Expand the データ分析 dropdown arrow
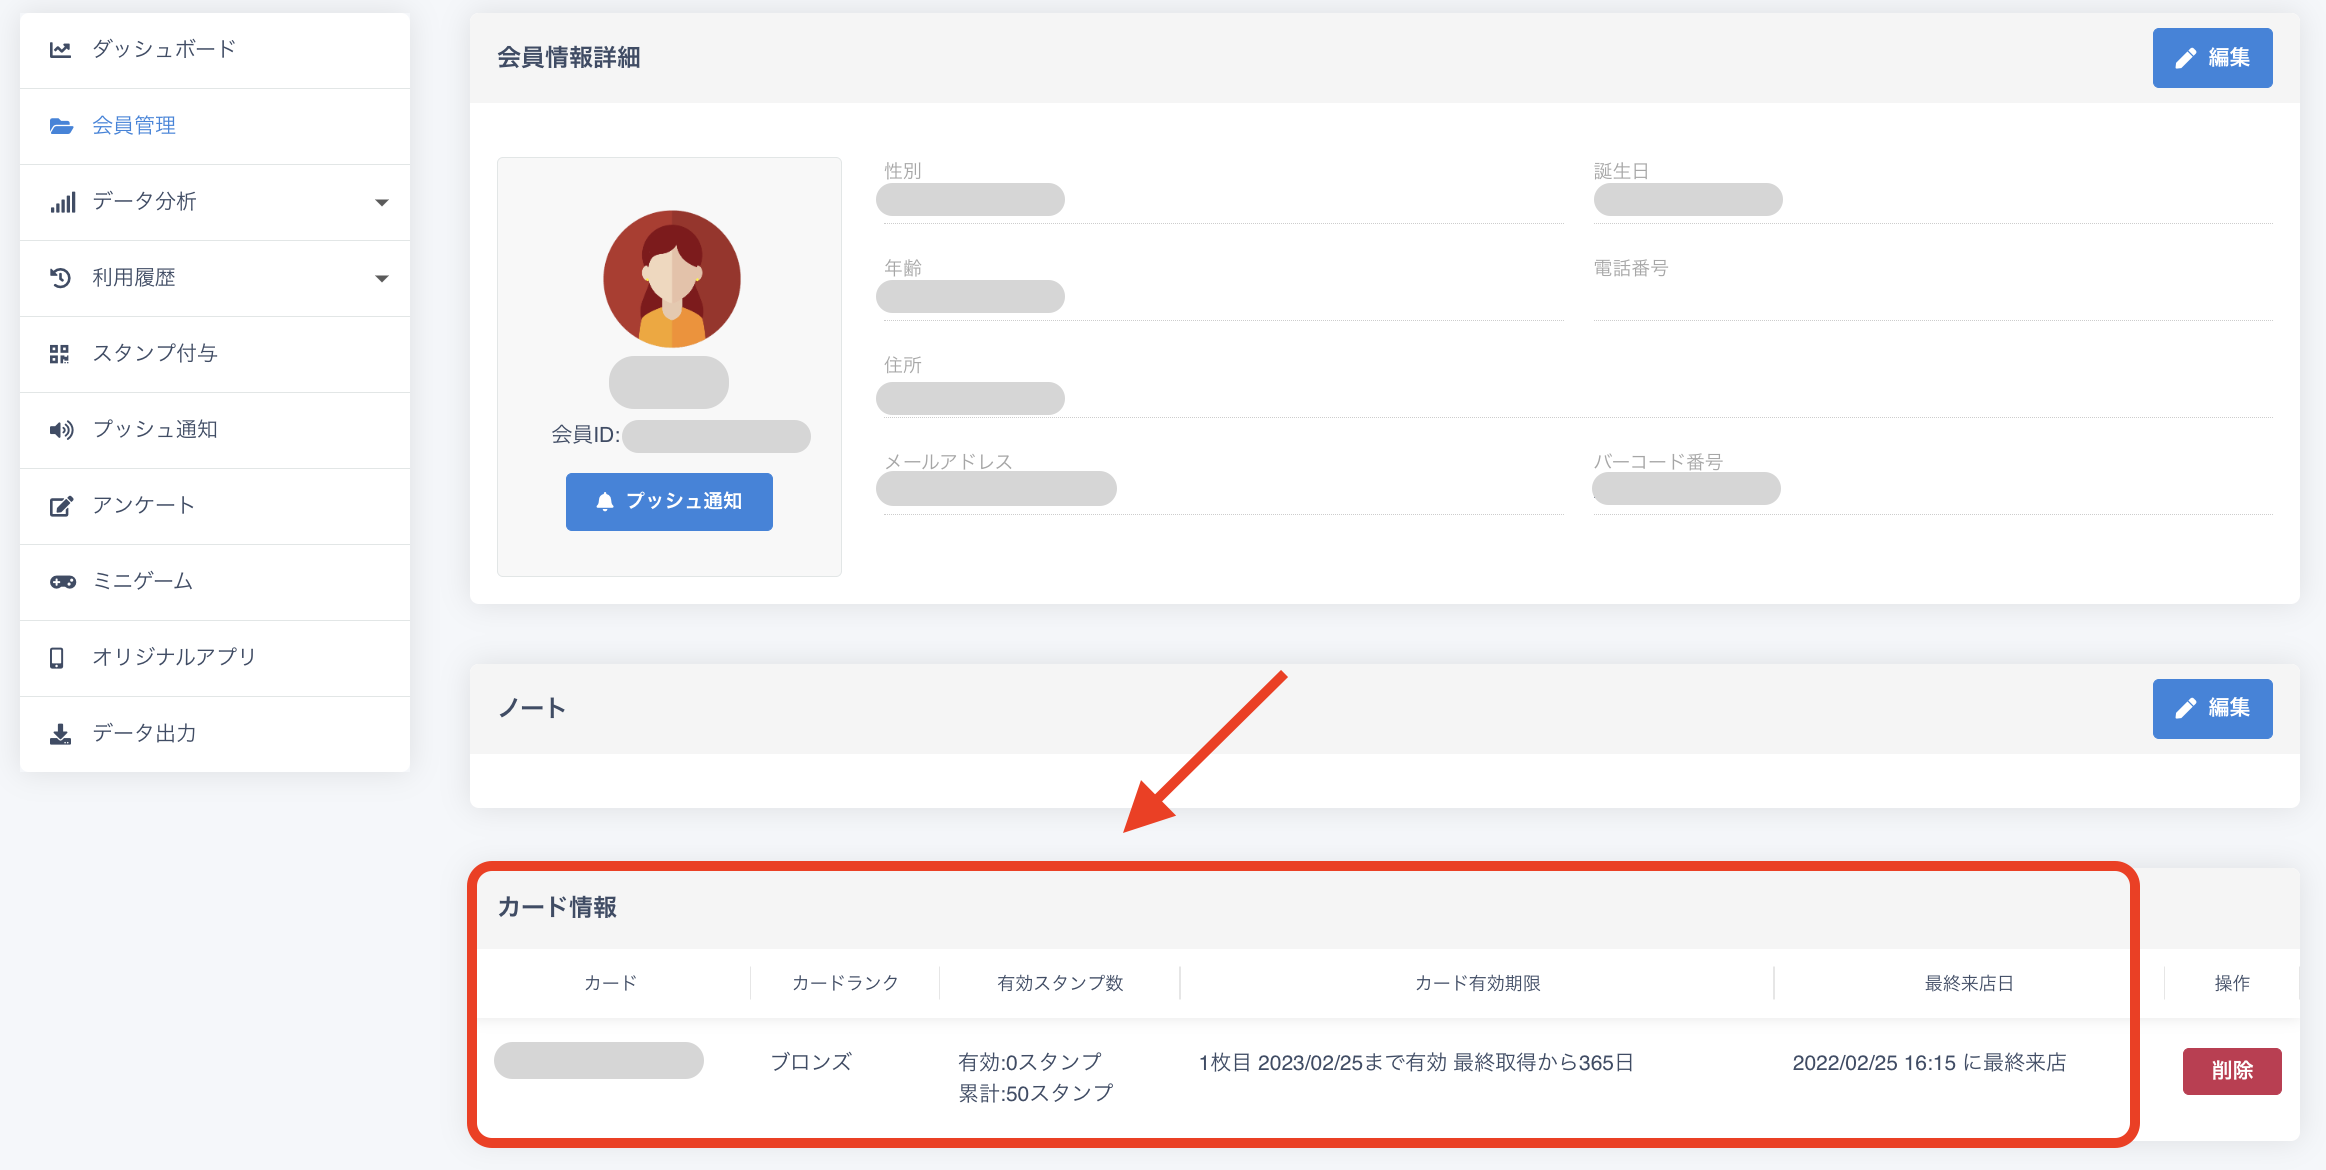Viewport: 2326px width, 1170px height. click(381, 202)
